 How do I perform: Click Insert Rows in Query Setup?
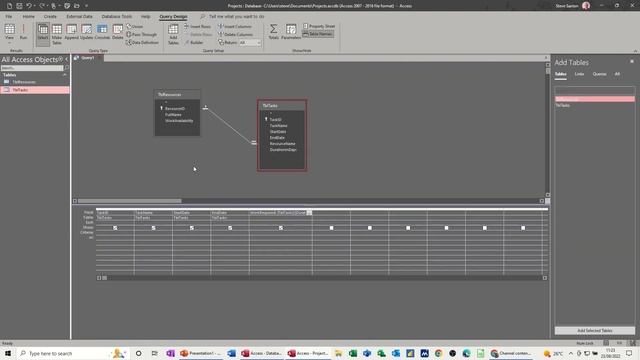(x=197, y=26)
